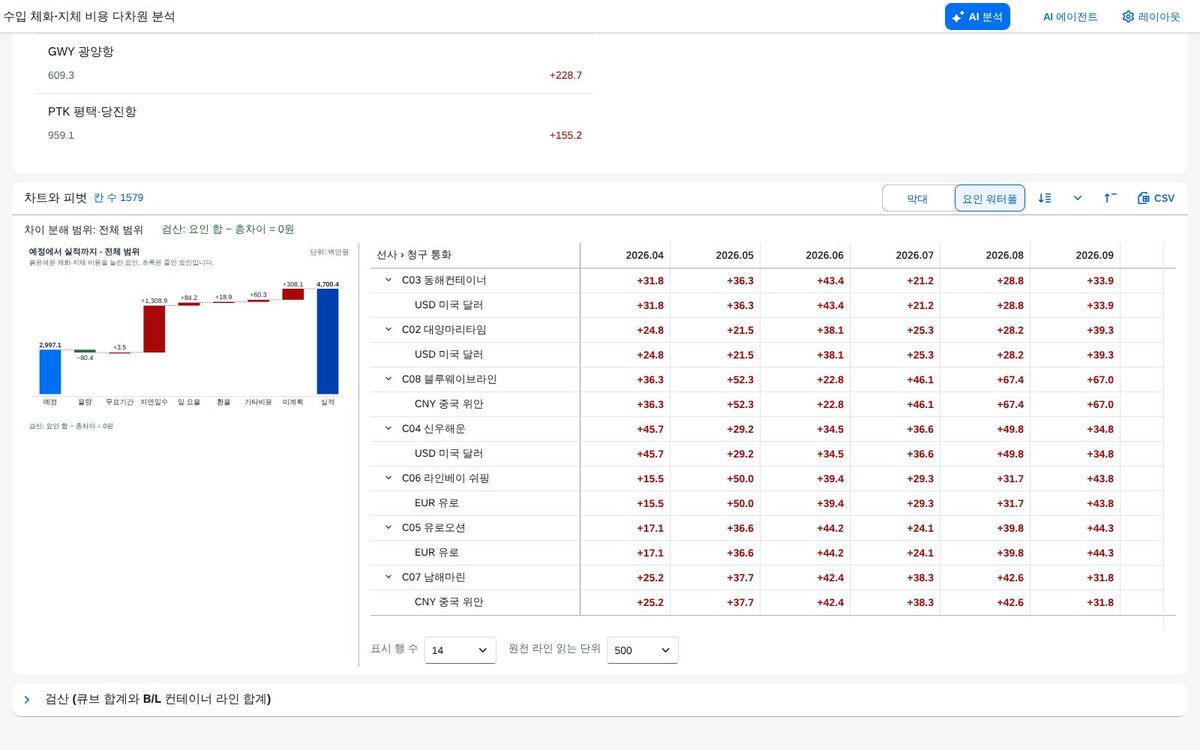Switch chart to 요인 워터폴 view
This screenshot has width=1200, height=750.
(x=989, y=199)
